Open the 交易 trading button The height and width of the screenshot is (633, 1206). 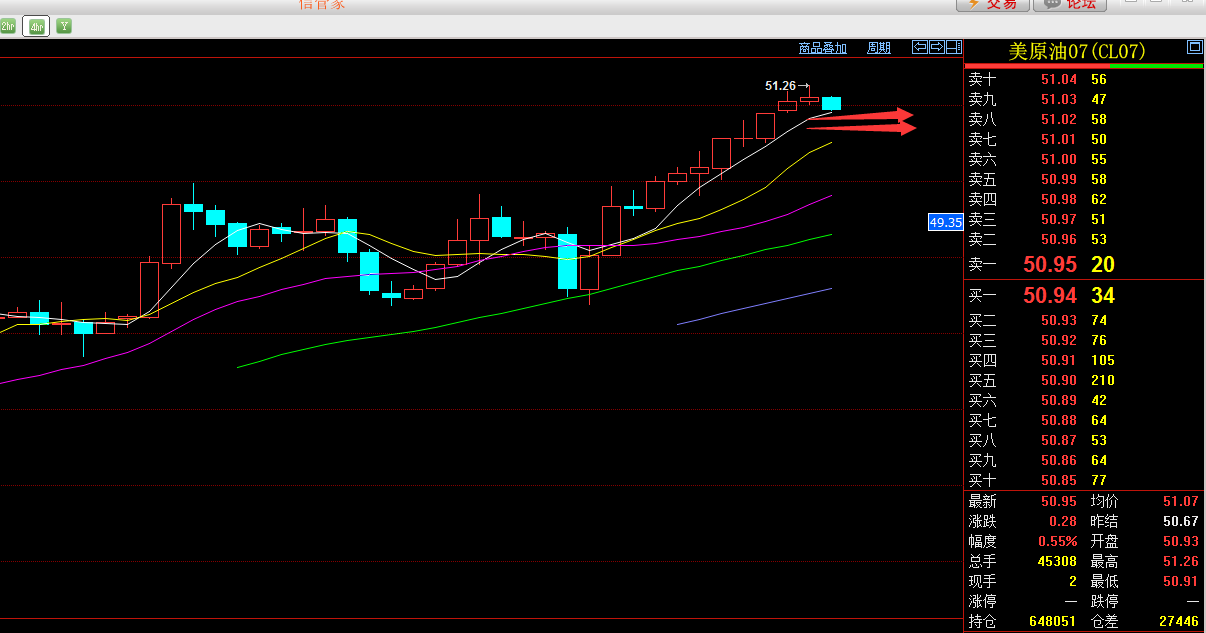tap(993, 4)
